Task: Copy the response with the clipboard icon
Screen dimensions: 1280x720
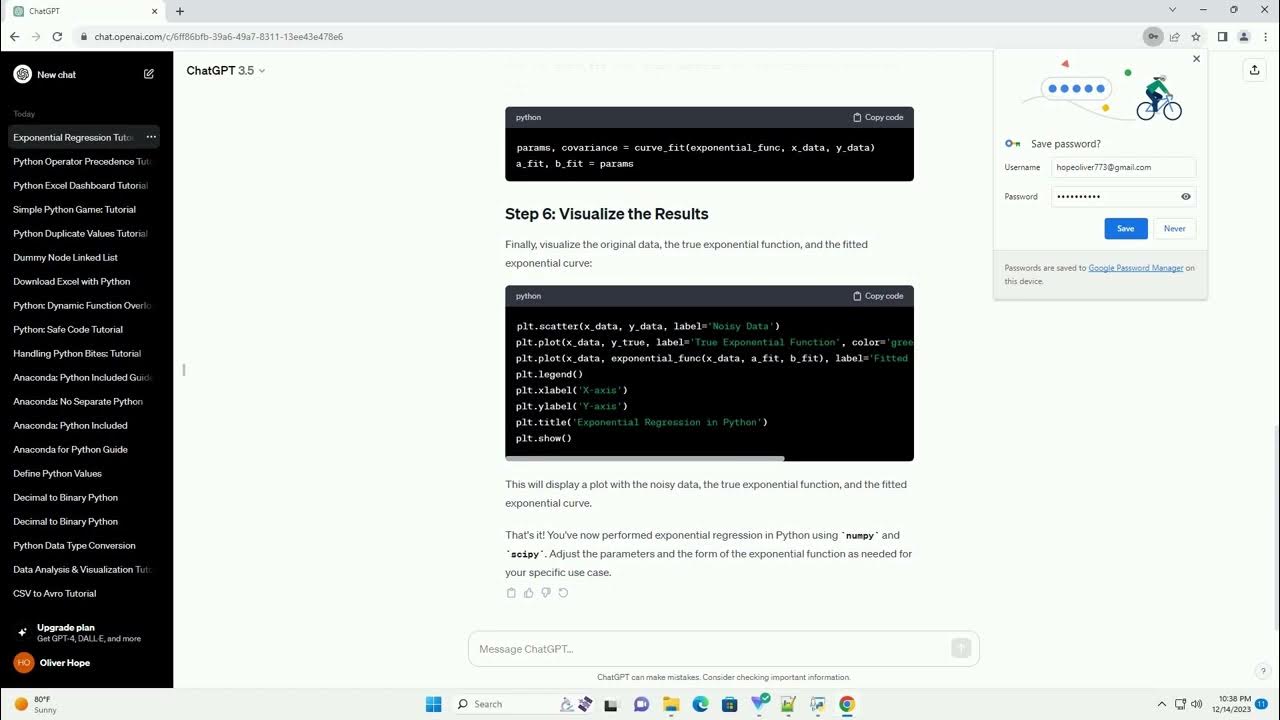Action: coord(511,593)
